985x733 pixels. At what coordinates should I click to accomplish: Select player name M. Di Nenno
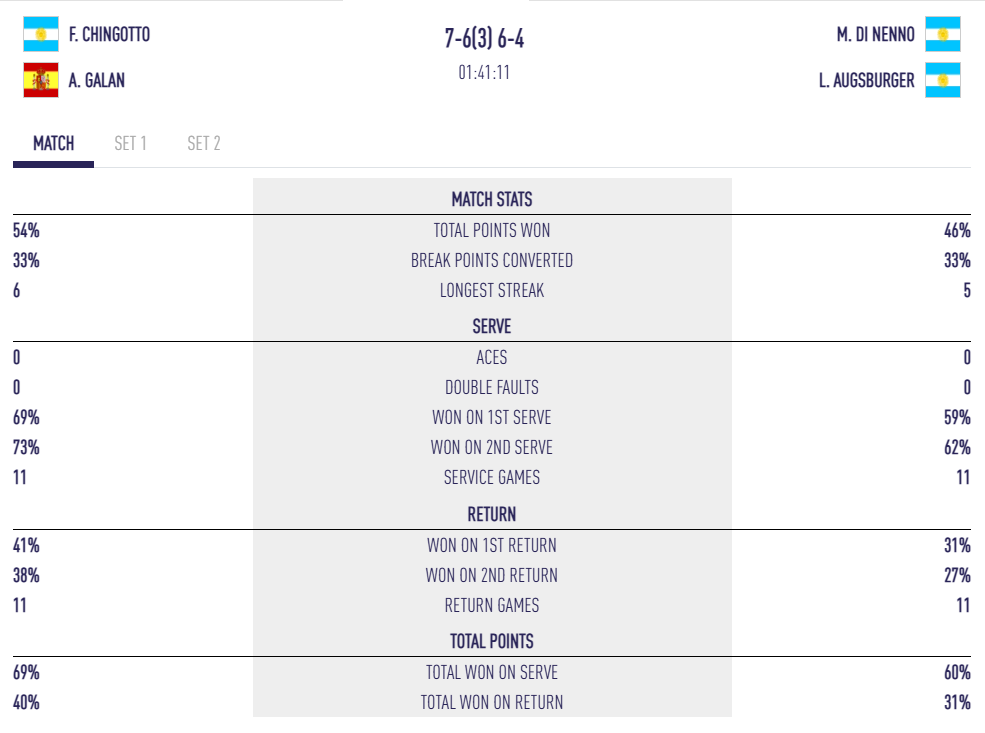tap(875, 35)
